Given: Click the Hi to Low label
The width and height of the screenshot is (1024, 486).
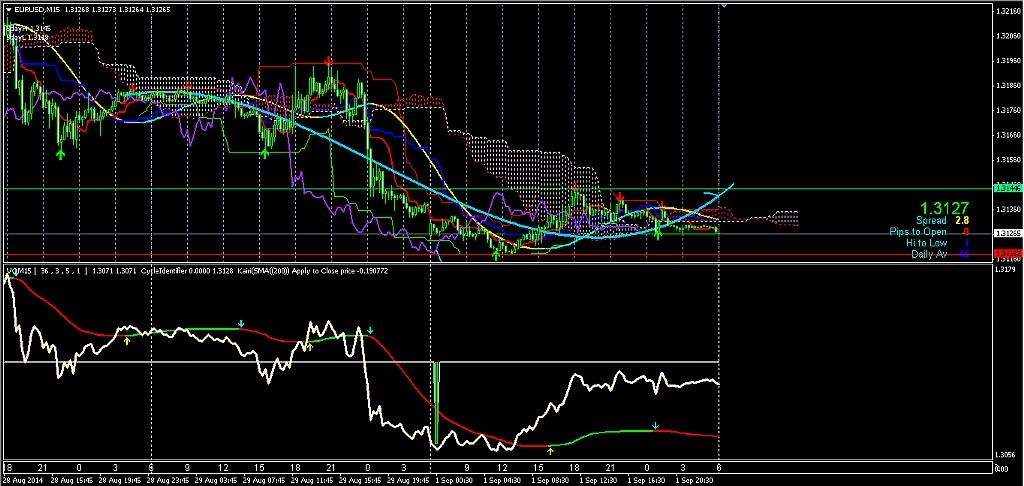Looking at the screenshot, I should [x=926, y=243].
